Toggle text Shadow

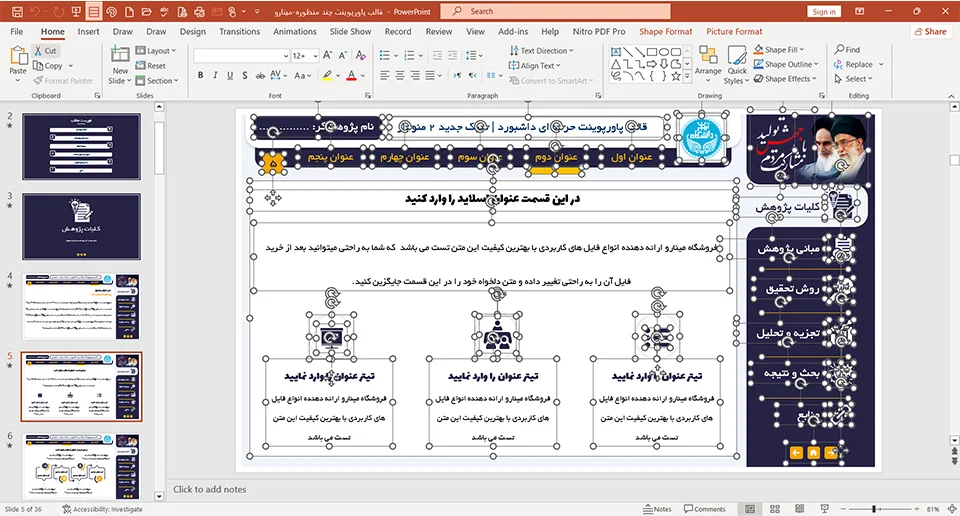244,75
